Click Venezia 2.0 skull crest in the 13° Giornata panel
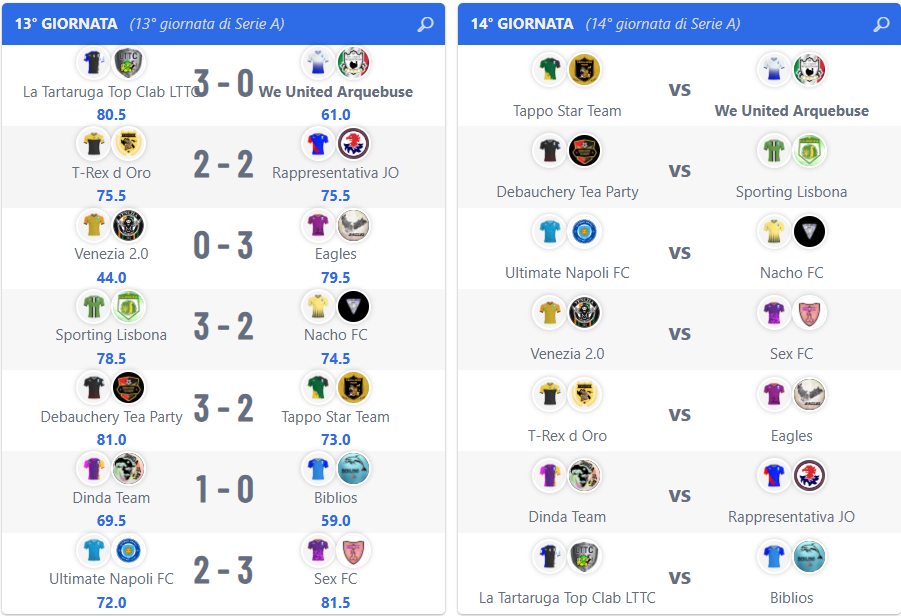This screenshot has width=901, height=616. 128,225
